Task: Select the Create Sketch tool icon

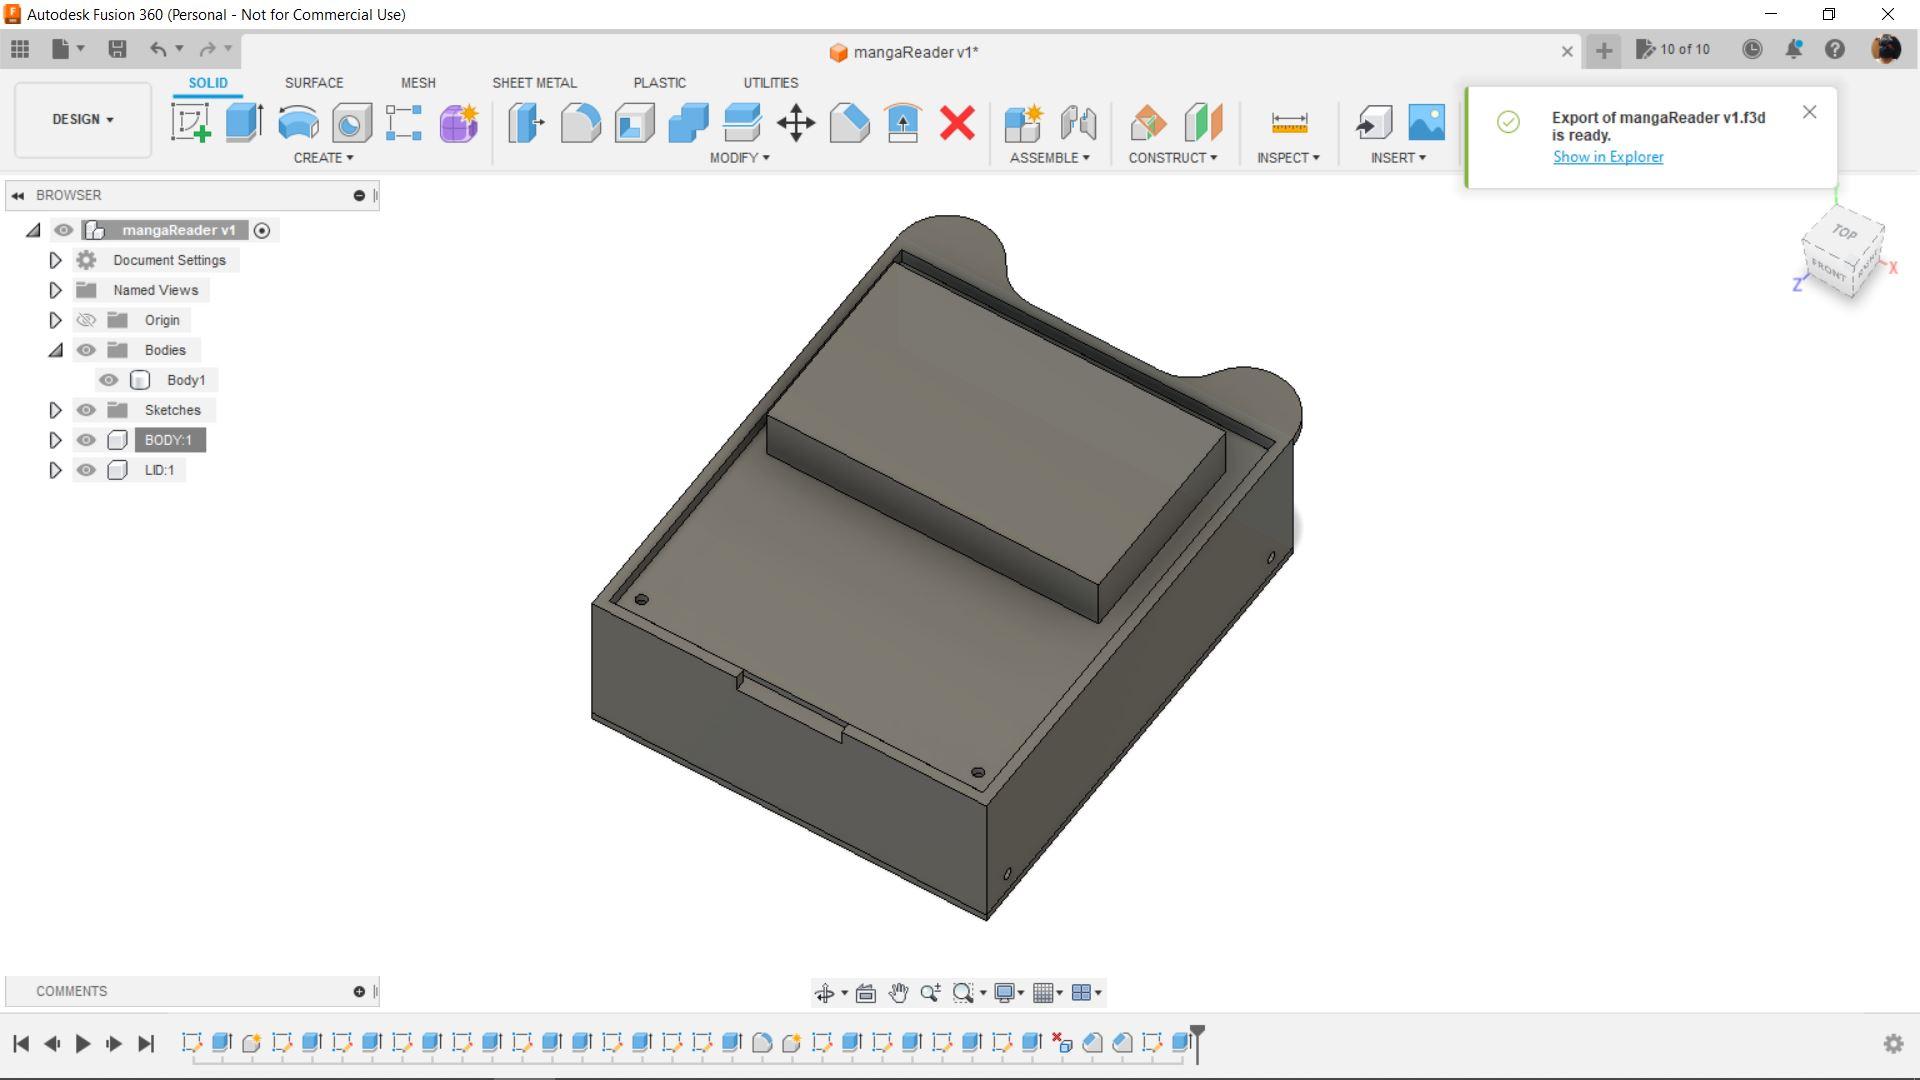Action: (190, 123)
